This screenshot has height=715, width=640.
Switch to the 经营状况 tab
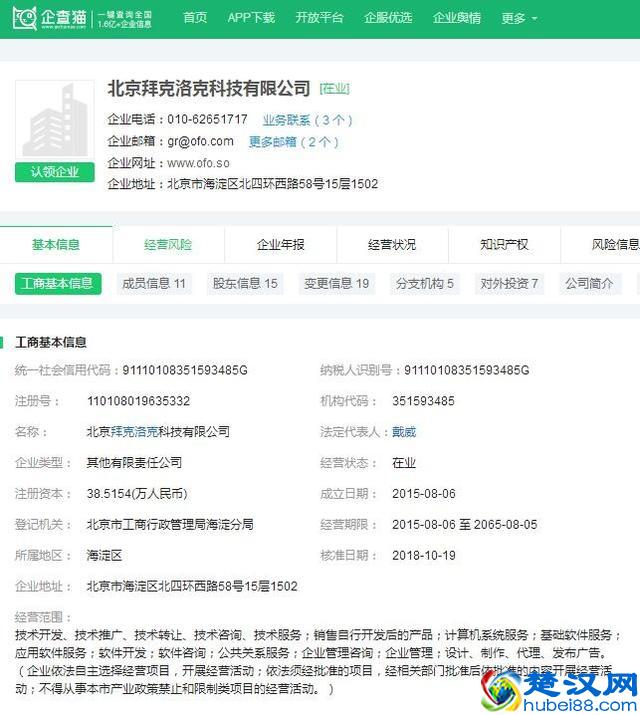pos(392,244)
